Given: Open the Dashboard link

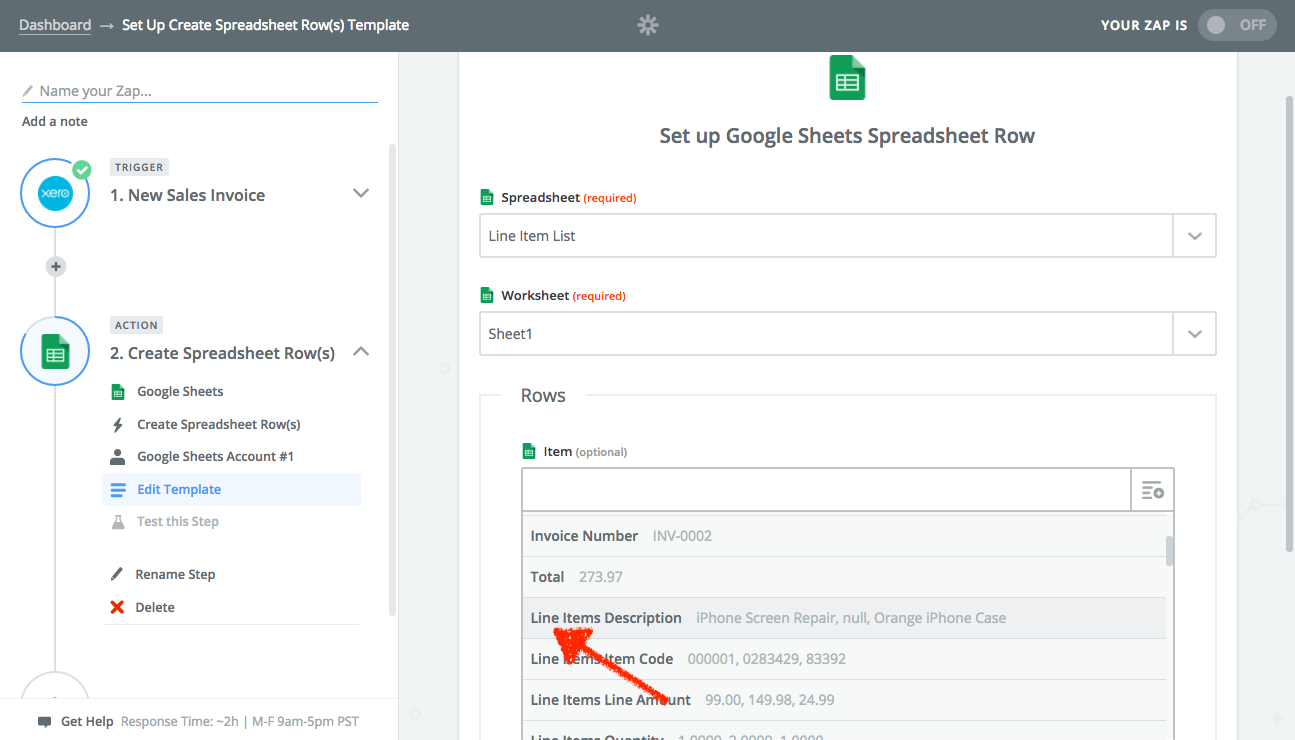Looking at the screenshot, I should [x=55, y=25].
